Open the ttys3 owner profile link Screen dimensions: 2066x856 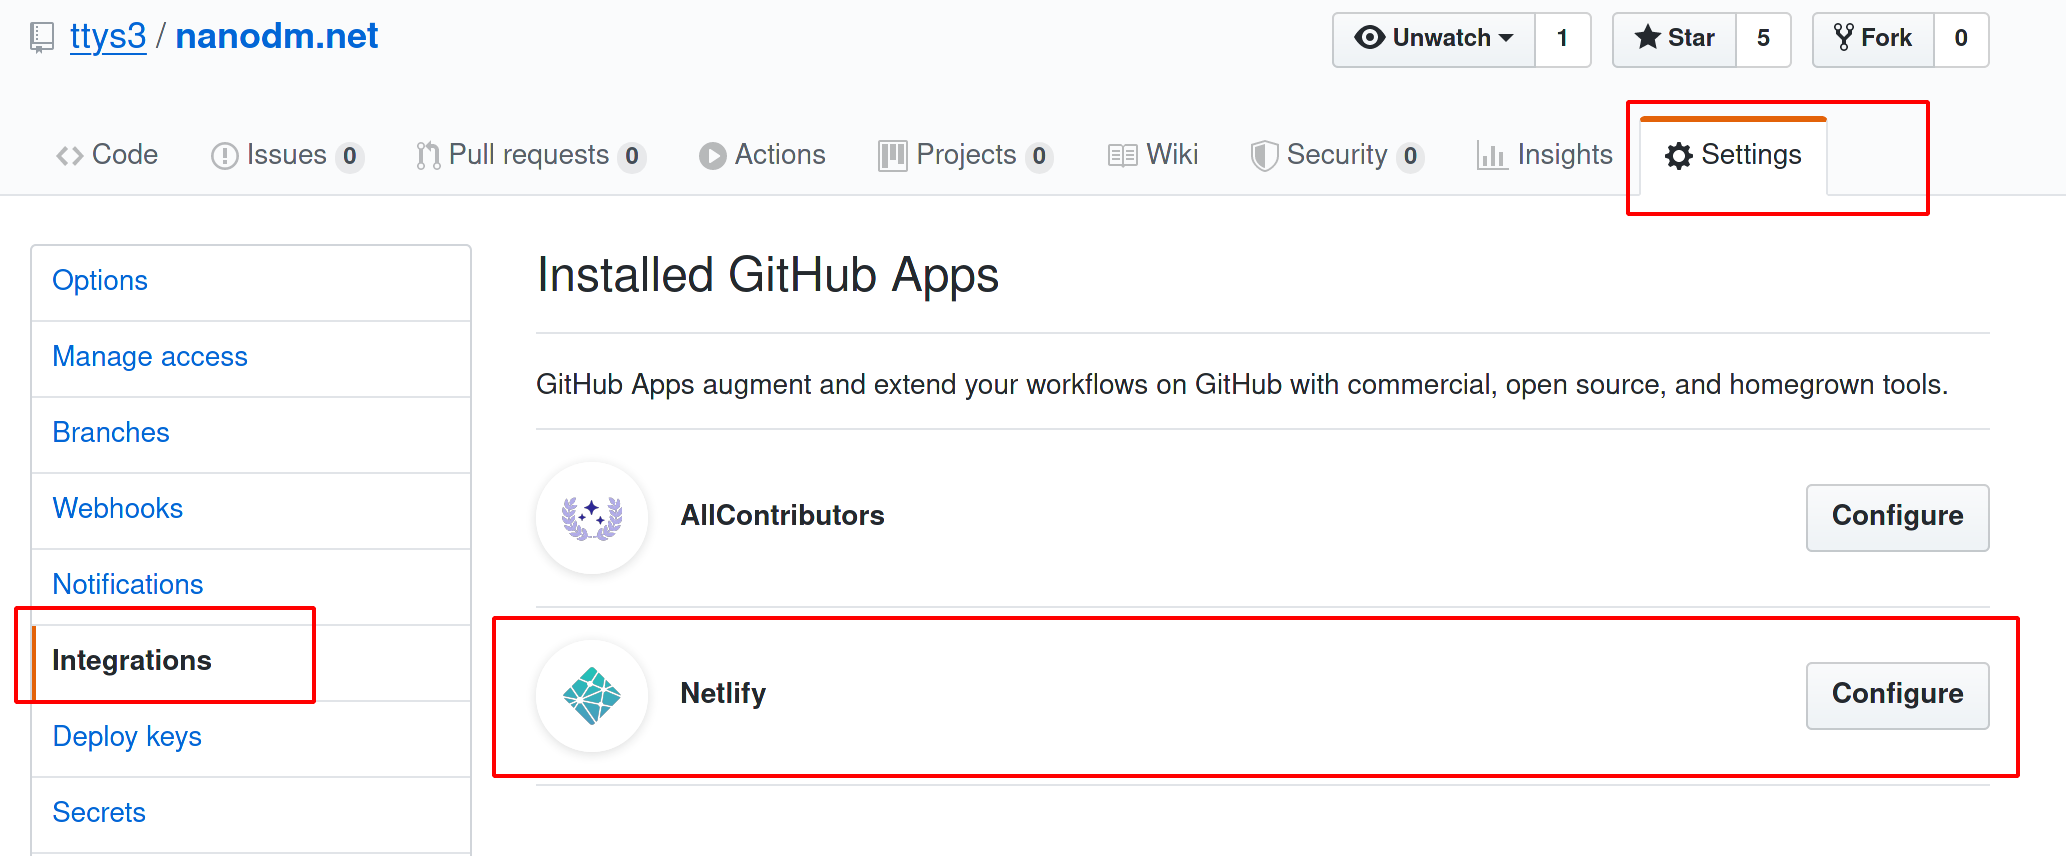tap(108, 36)
